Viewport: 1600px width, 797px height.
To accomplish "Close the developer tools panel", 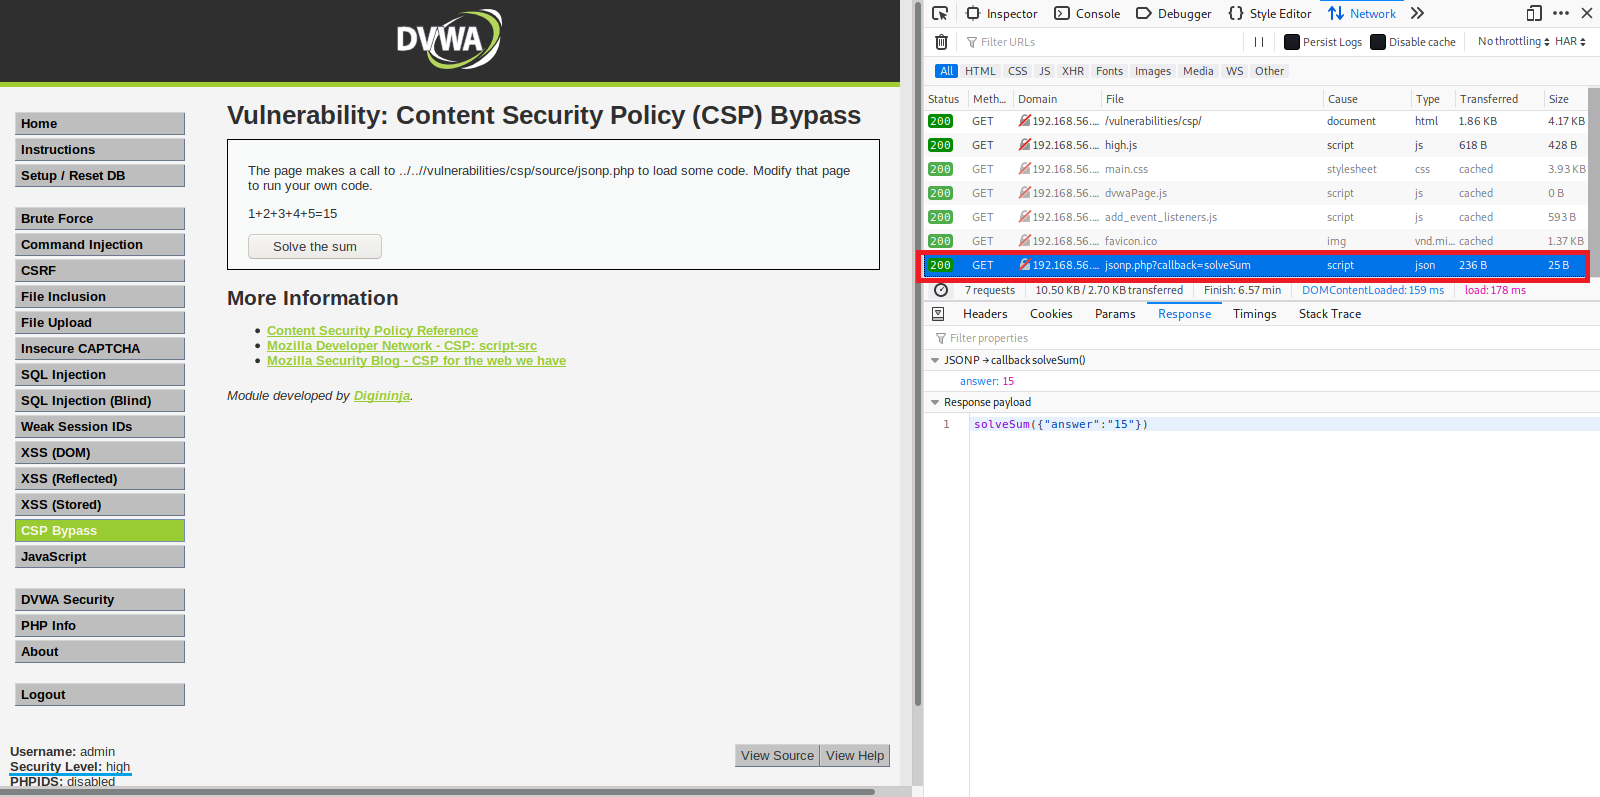I will [1587, 13].
